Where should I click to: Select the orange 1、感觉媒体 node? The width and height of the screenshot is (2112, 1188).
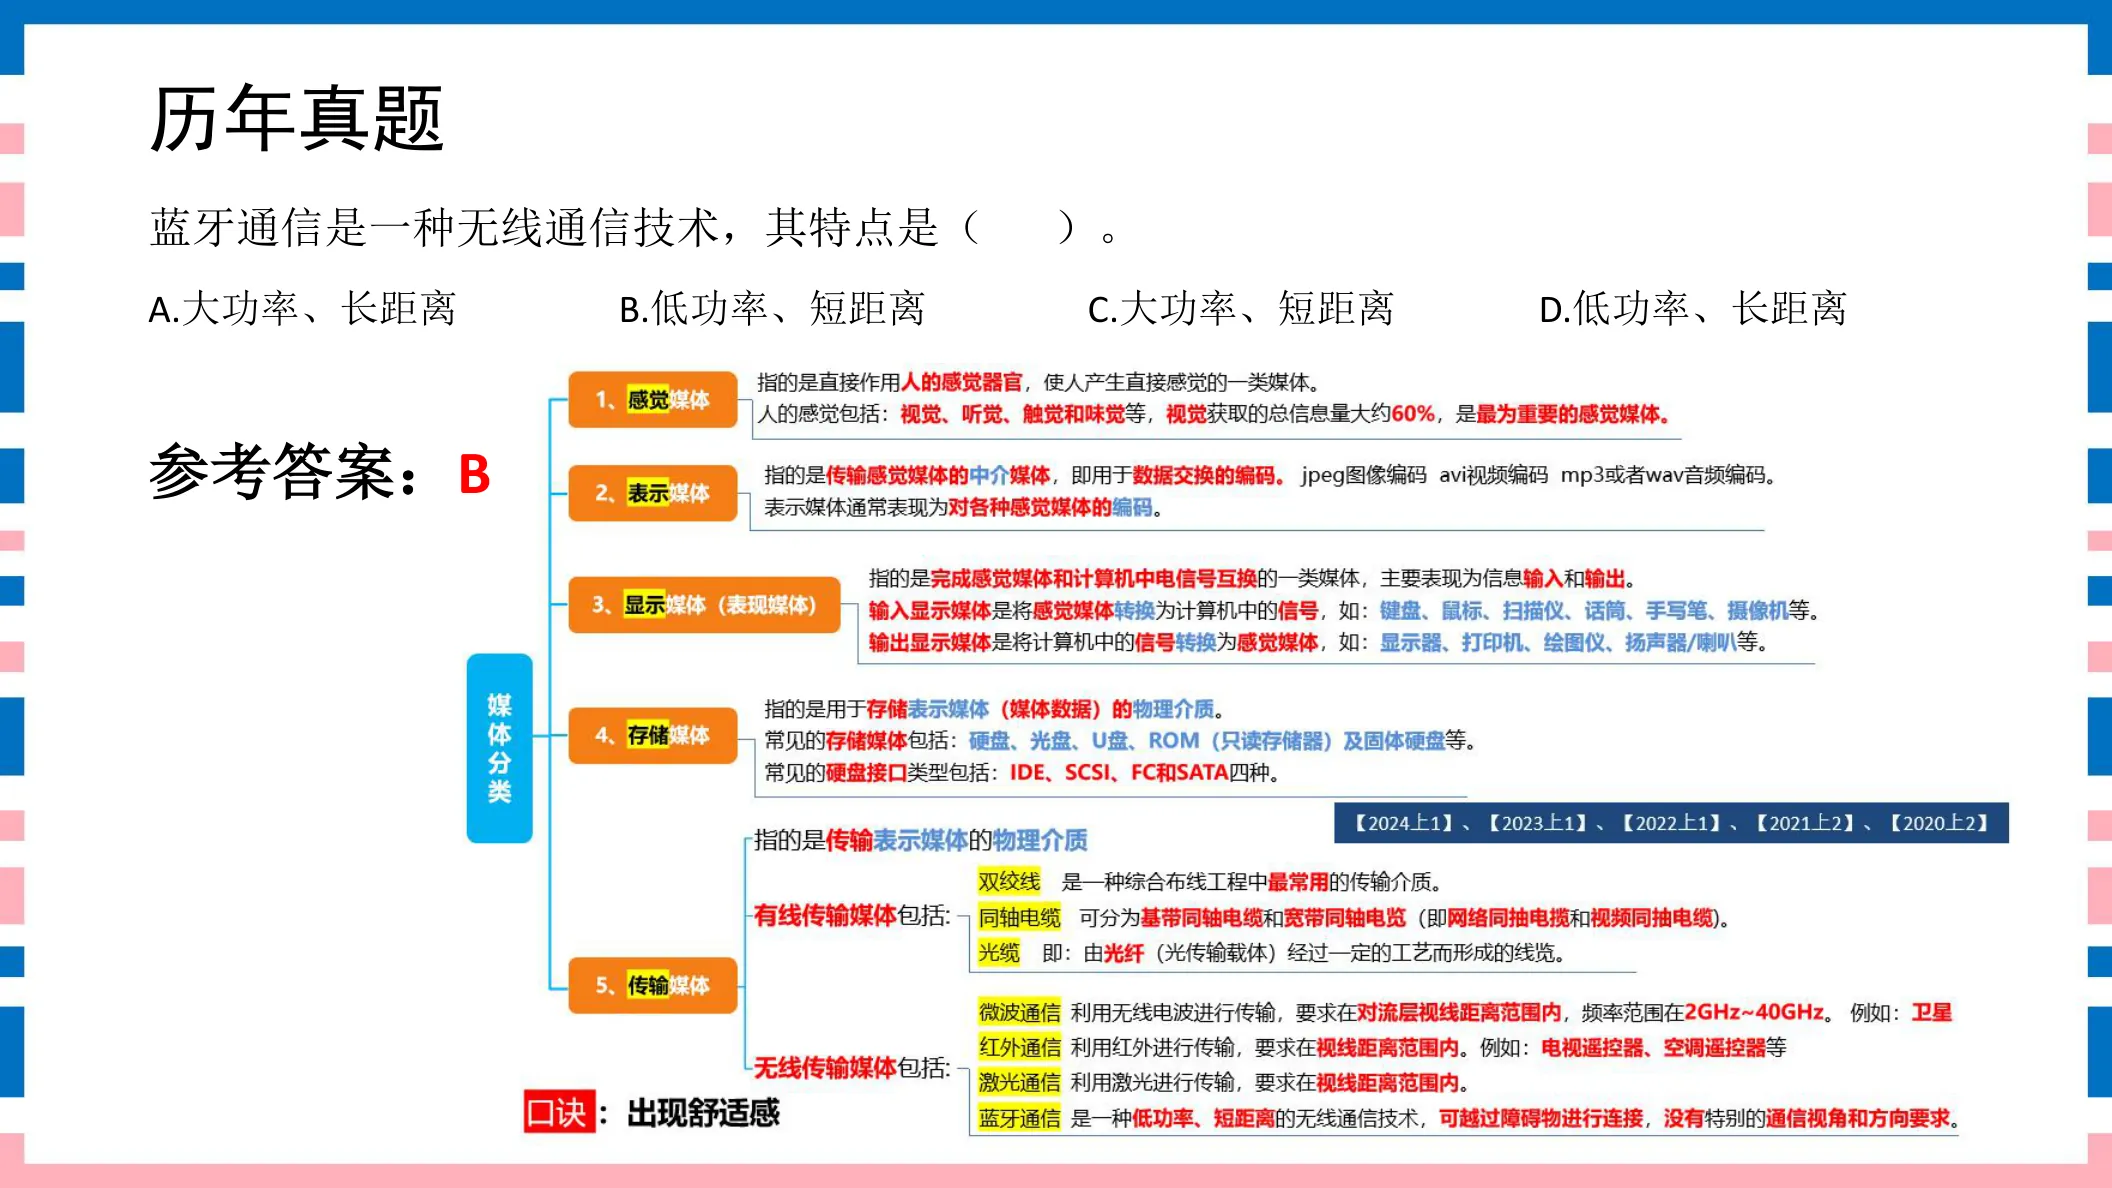pyautogui.click(x=653, y=400)
